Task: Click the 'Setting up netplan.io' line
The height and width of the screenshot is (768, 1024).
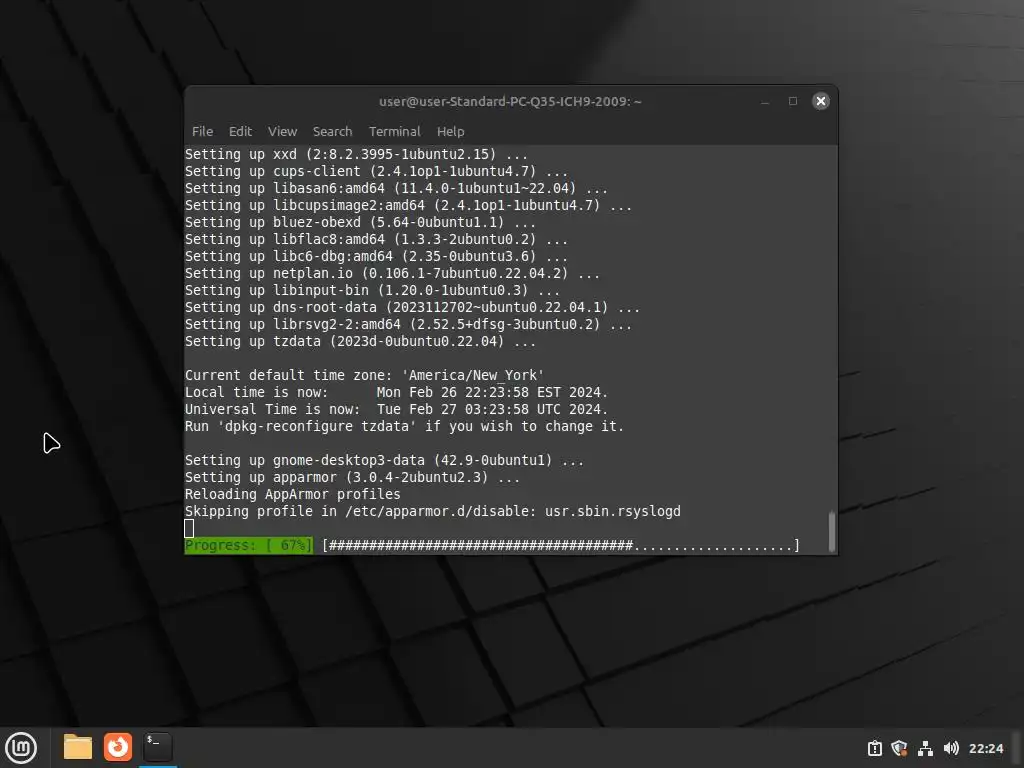Action: (392, 274)
